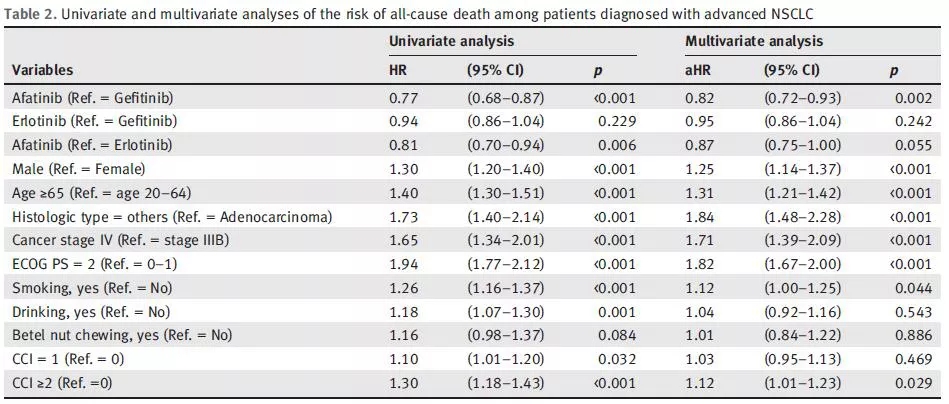The height and width of the screenshot is (404, 949).
Task: Click the Drinking, yes row label
Action: pos(88,312)
